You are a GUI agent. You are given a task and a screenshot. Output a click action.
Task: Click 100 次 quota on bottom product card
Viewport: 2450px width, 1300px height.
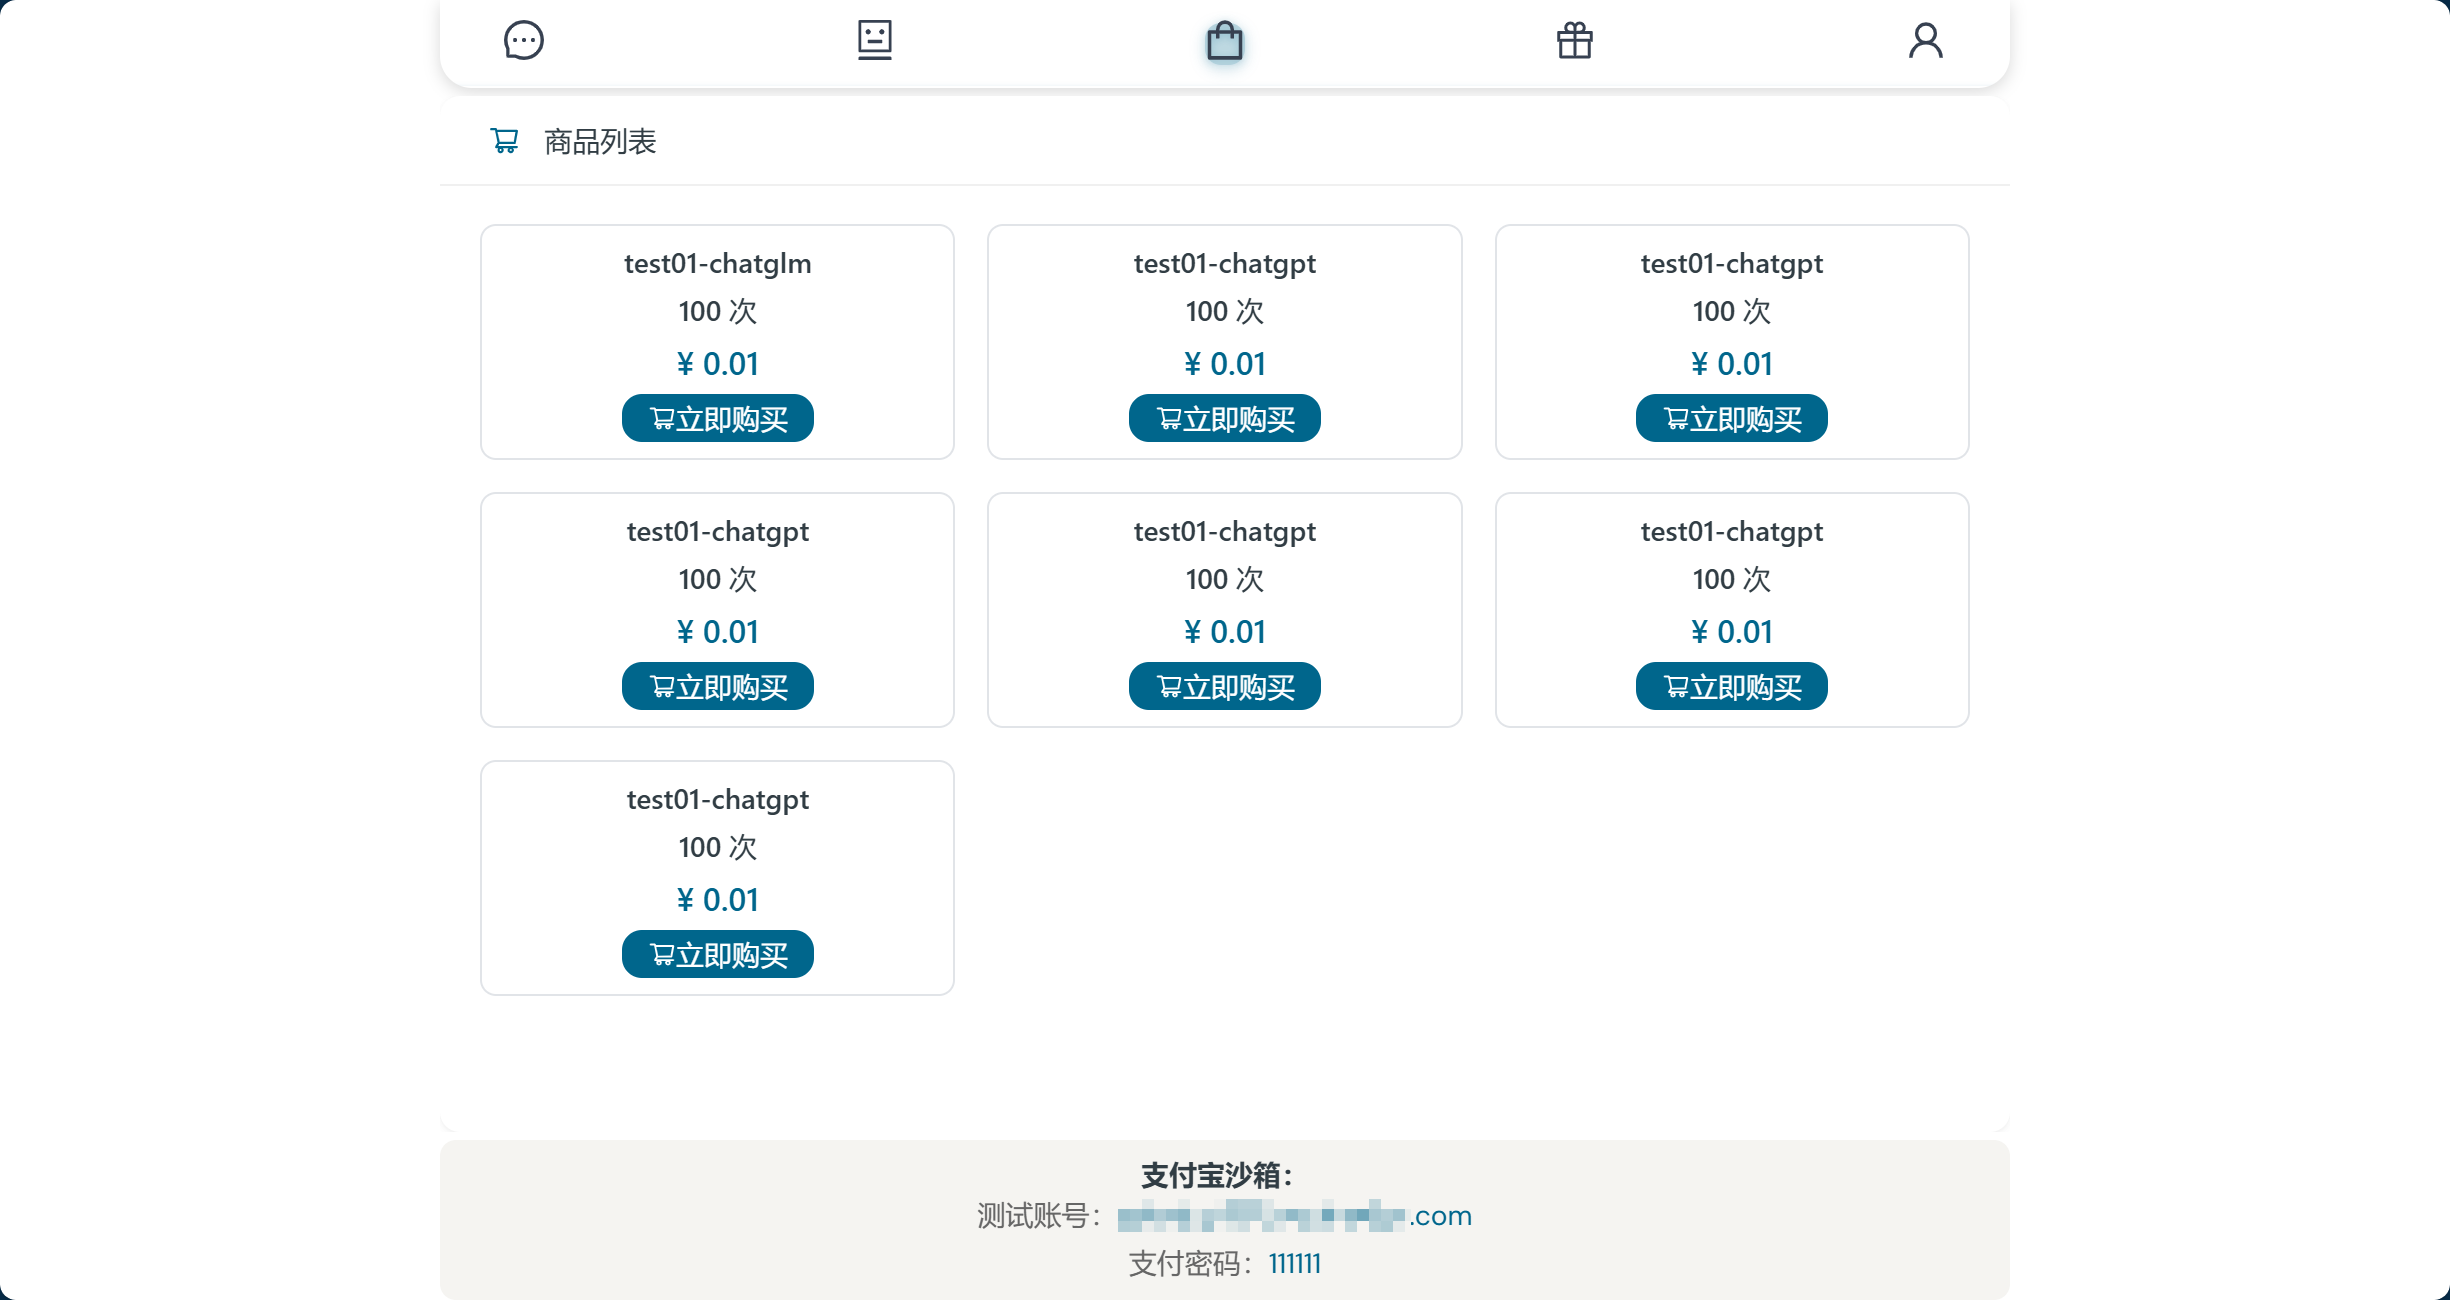[x=717, y=848]
